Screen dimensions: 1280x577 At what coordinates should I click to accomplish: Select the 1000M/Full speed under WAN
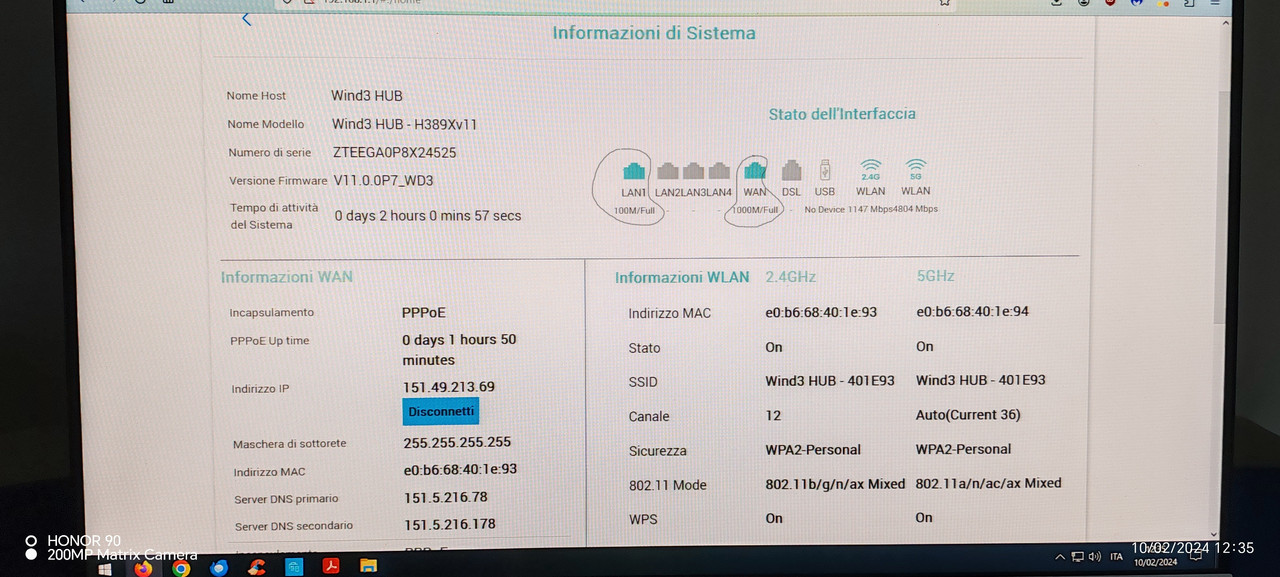pyautogui.click(x=755, y=210)
